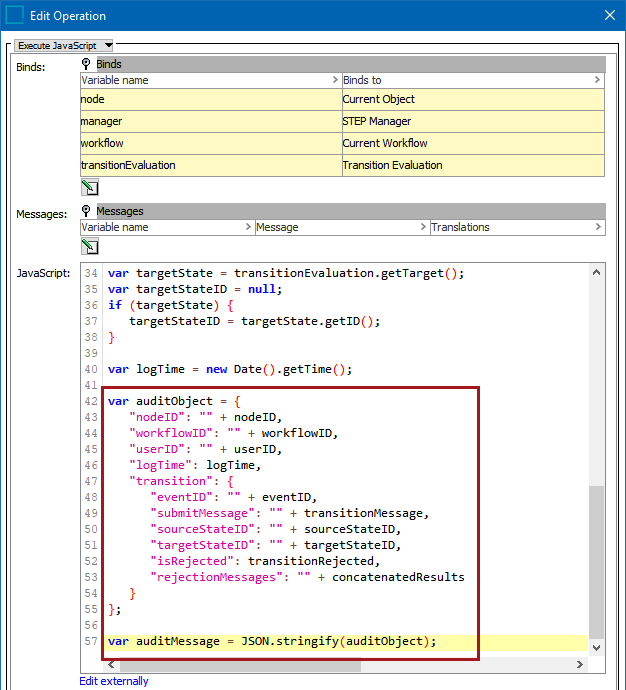Expand the Binds to column arrow
The width and height of the screenshot is (626, 690).
[597, 80]
